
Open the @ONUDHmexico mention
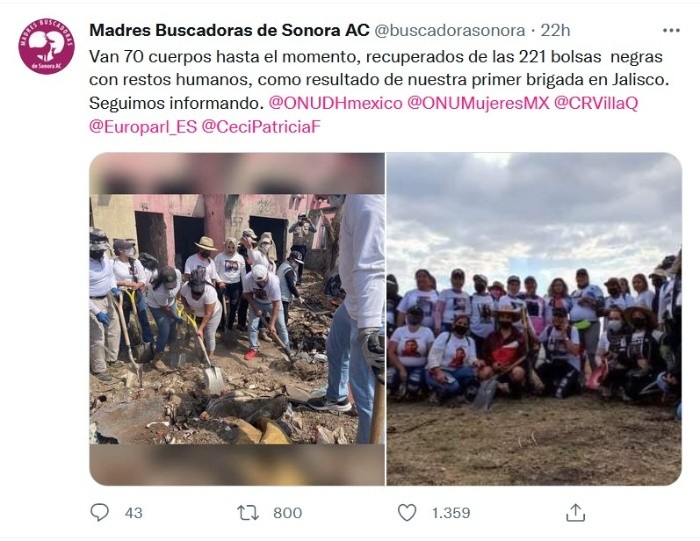pyautogui.click(x=335, y=103)
